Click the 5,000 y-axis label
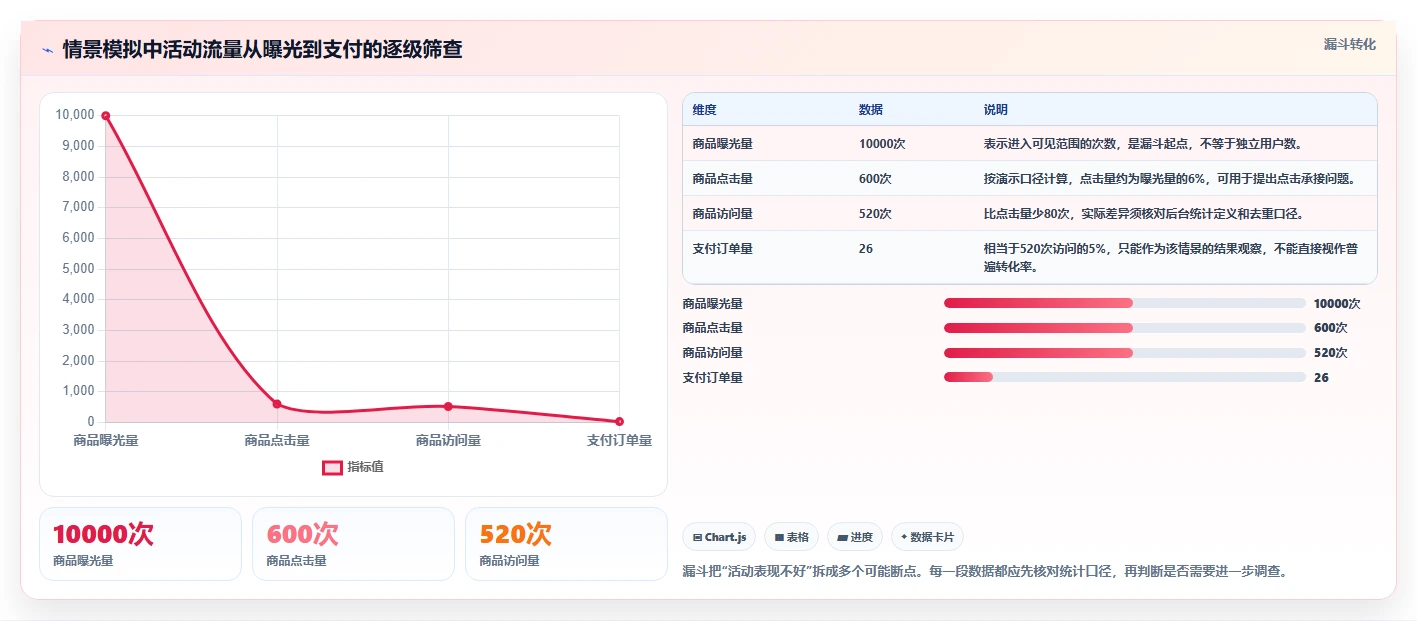This screenshot has width=1417, height=621. tap(78, 269)
